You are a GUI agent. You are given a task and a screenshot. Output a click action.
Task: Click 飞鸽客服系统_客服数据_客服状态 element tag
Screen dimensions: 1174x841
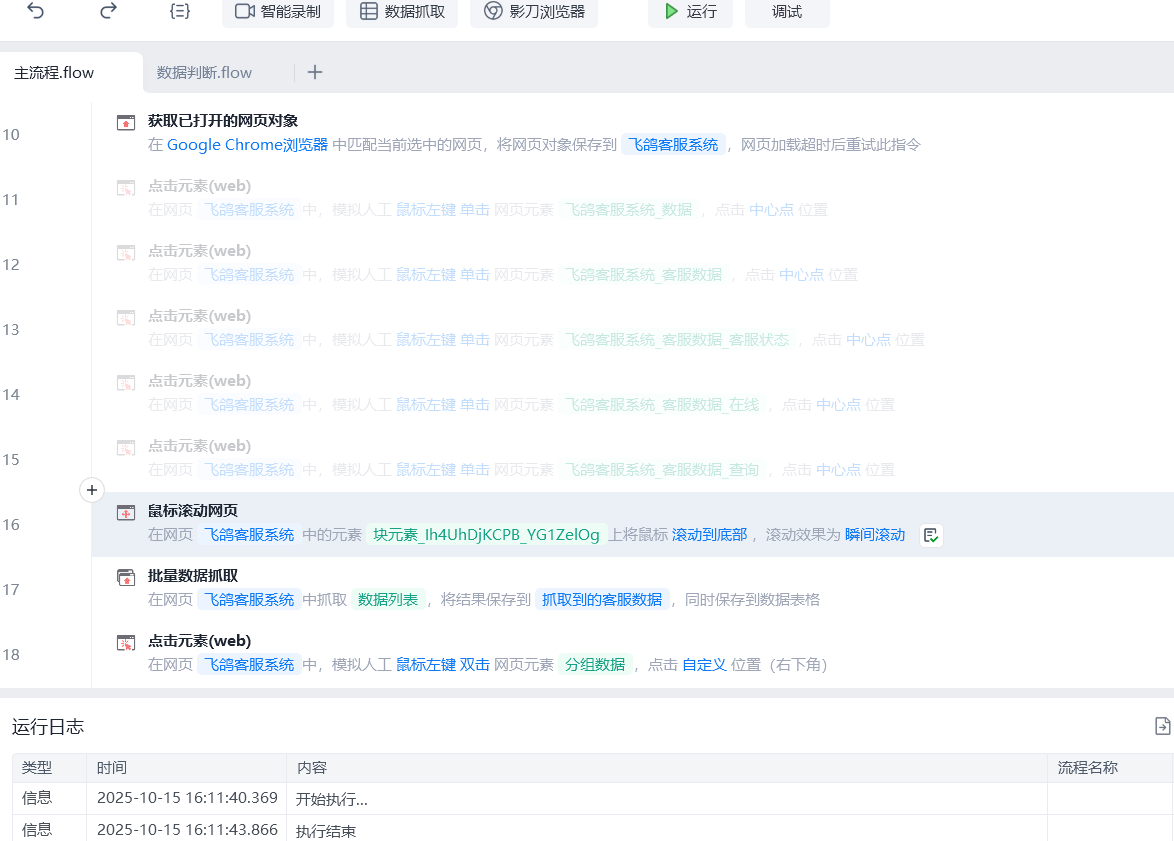point(677,340)
